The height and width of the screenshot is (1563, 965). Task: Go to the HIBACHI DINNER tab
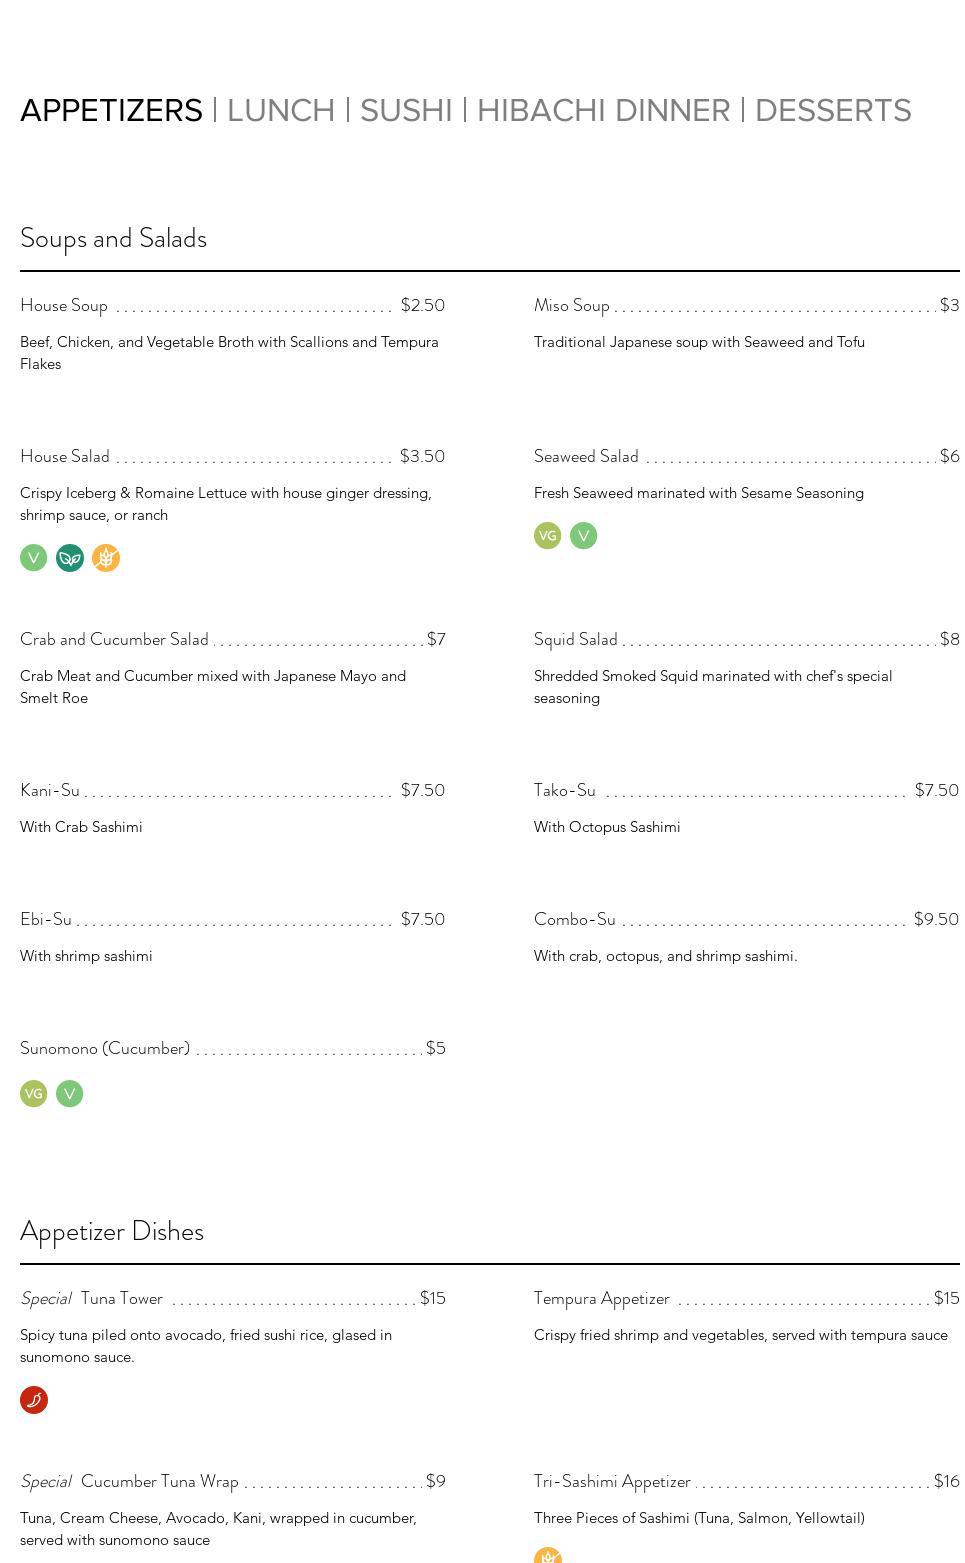[x=603, y=110]
